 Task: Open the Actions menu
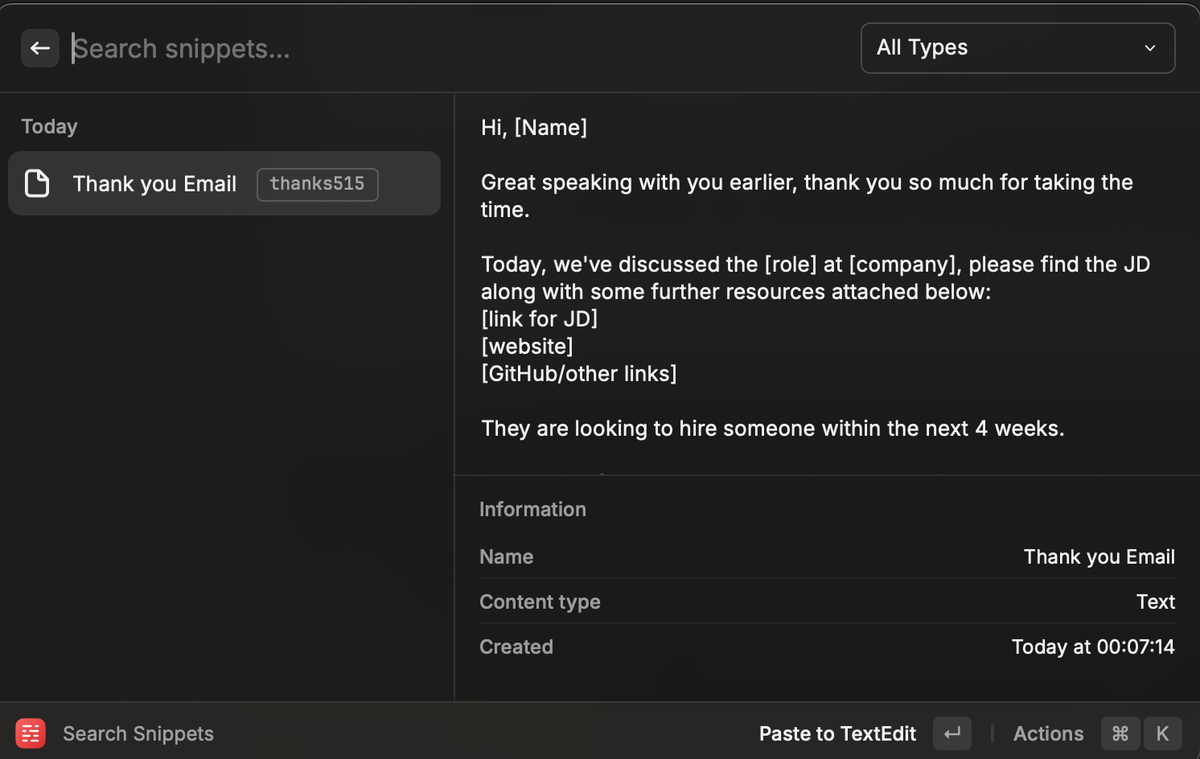click(x=1048, y=733)
